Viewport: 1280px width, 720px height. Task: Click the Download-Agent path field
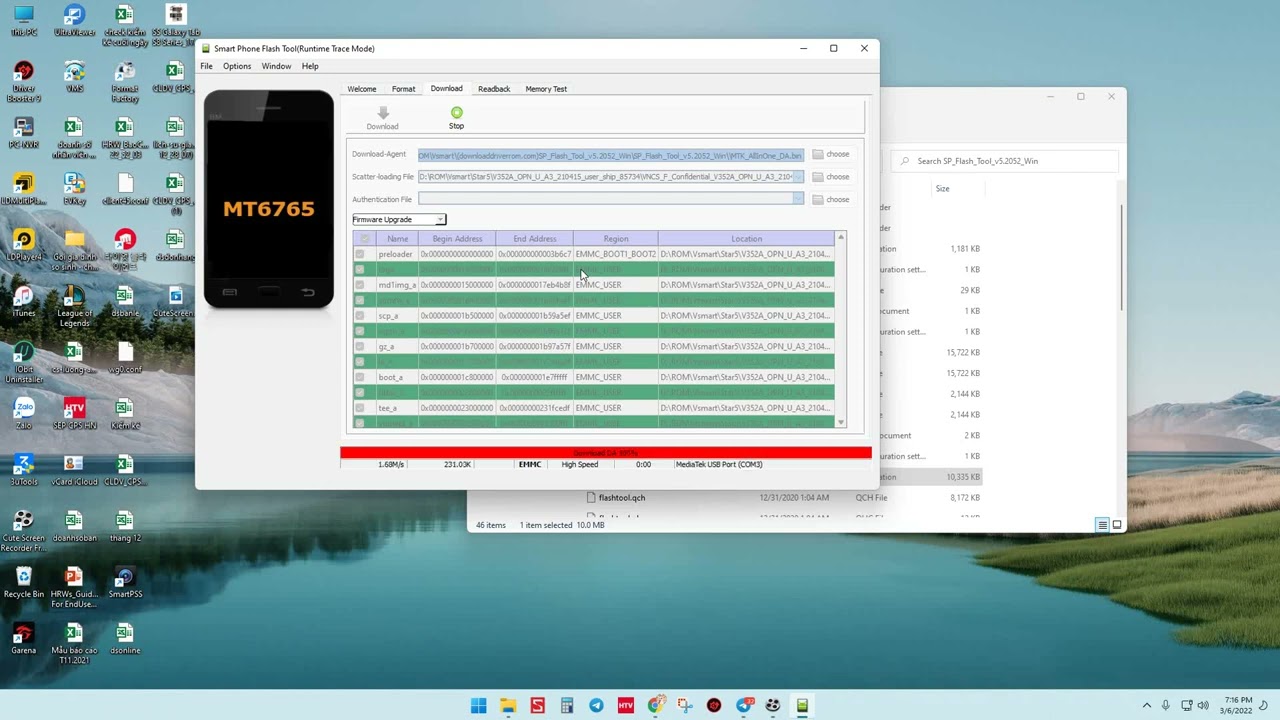[x=610, y=155]
